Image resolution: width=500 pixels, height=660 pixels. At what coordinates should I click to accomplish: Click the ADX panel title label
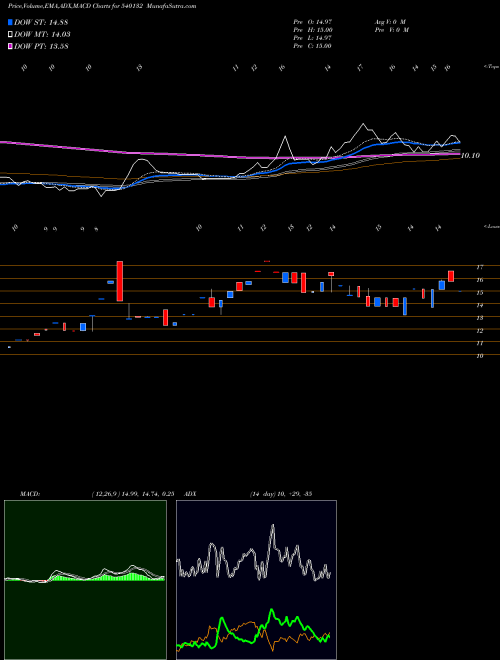coord(191,494)
